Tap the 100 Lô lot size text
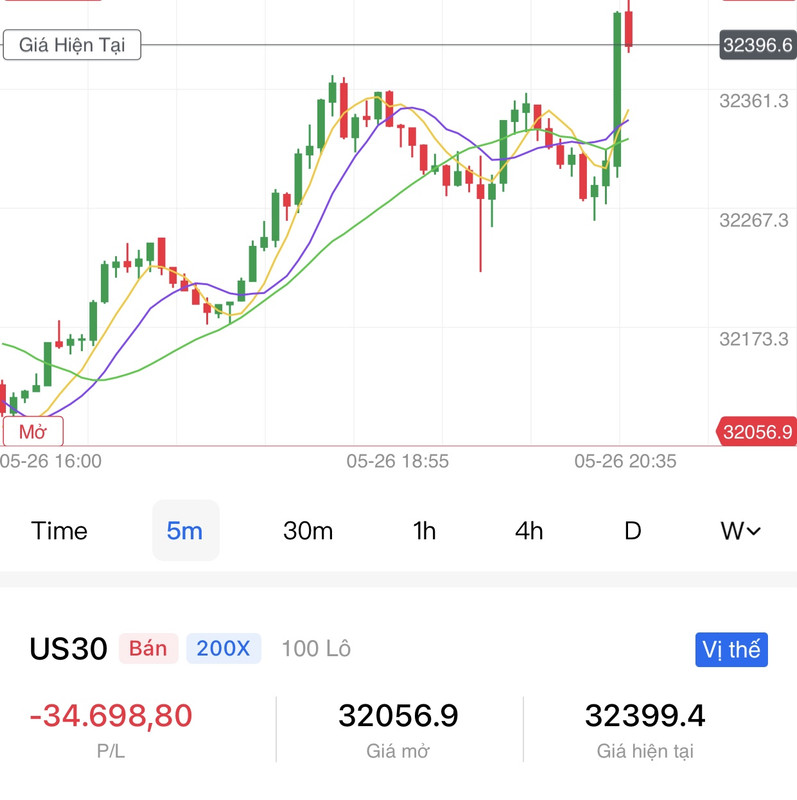The width and height of the screenshot is (797, 800). click(x=316, y=649)
